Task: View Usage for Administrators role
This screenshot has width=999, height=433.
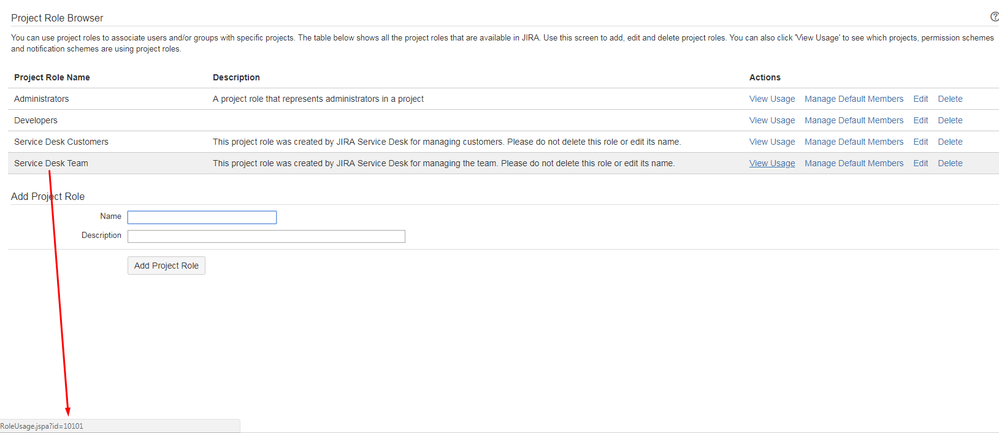Action: click(x=772, y=99)
